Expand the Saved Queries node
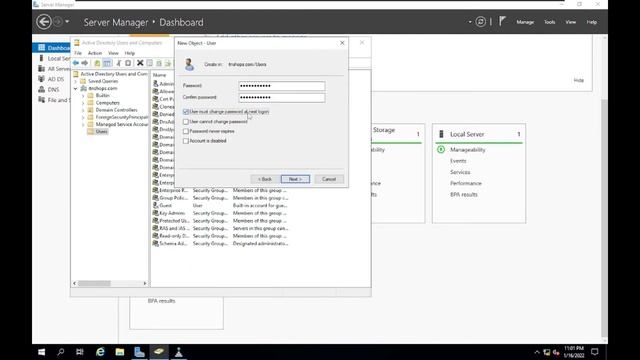Viewport: 640px width, 360px height. coord(76,81)
